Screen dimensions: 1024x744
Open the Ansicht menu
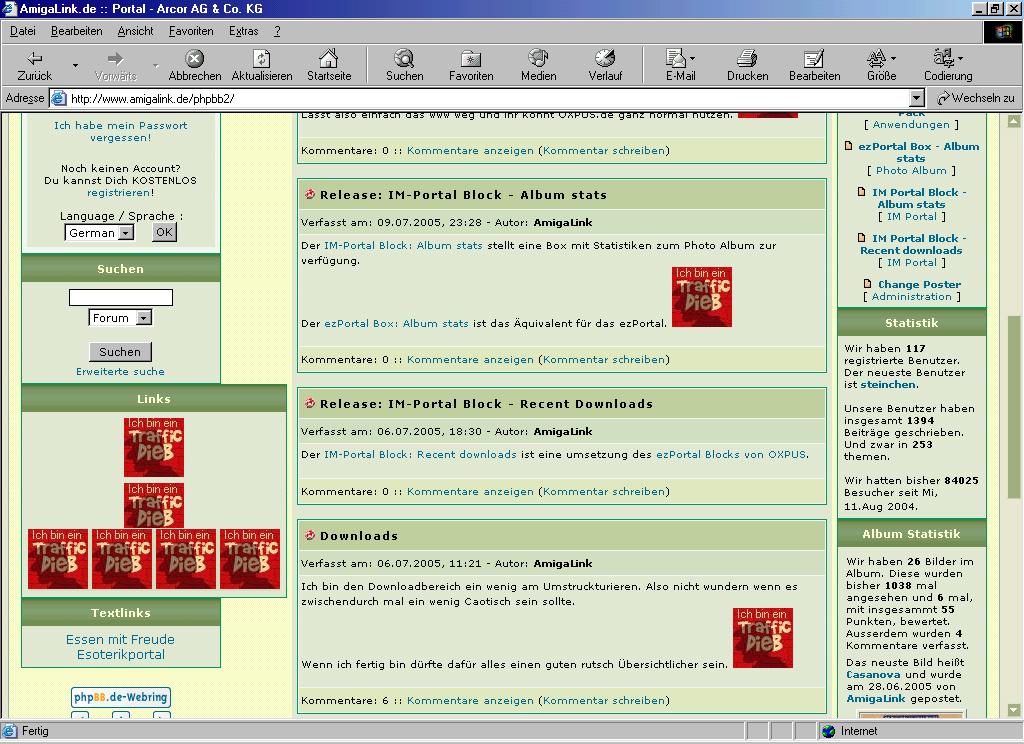pos(135,31)
